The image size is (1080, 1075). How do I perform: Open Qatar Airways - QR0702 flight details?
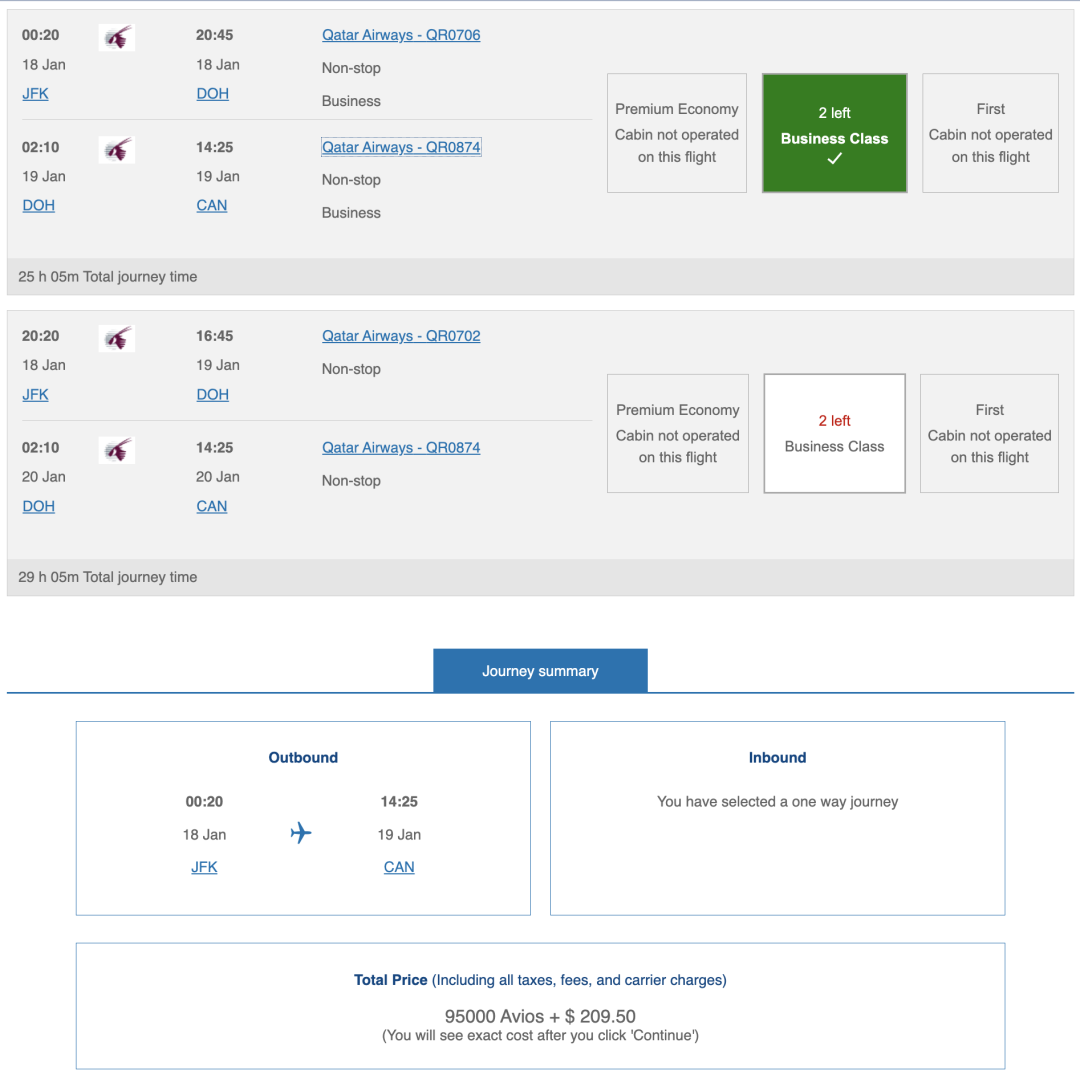pyautogui.click(x=401, y=336)
